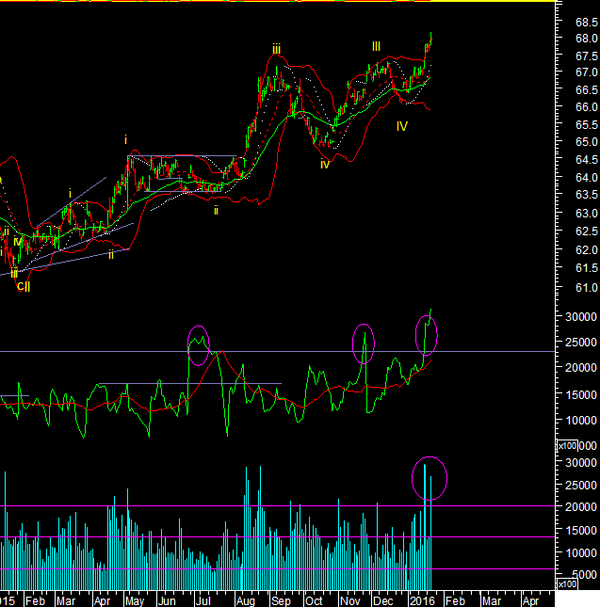The image size is (600, 607).
Task: Select the July magenta circle on the indicator
Action: coord(198,344)
